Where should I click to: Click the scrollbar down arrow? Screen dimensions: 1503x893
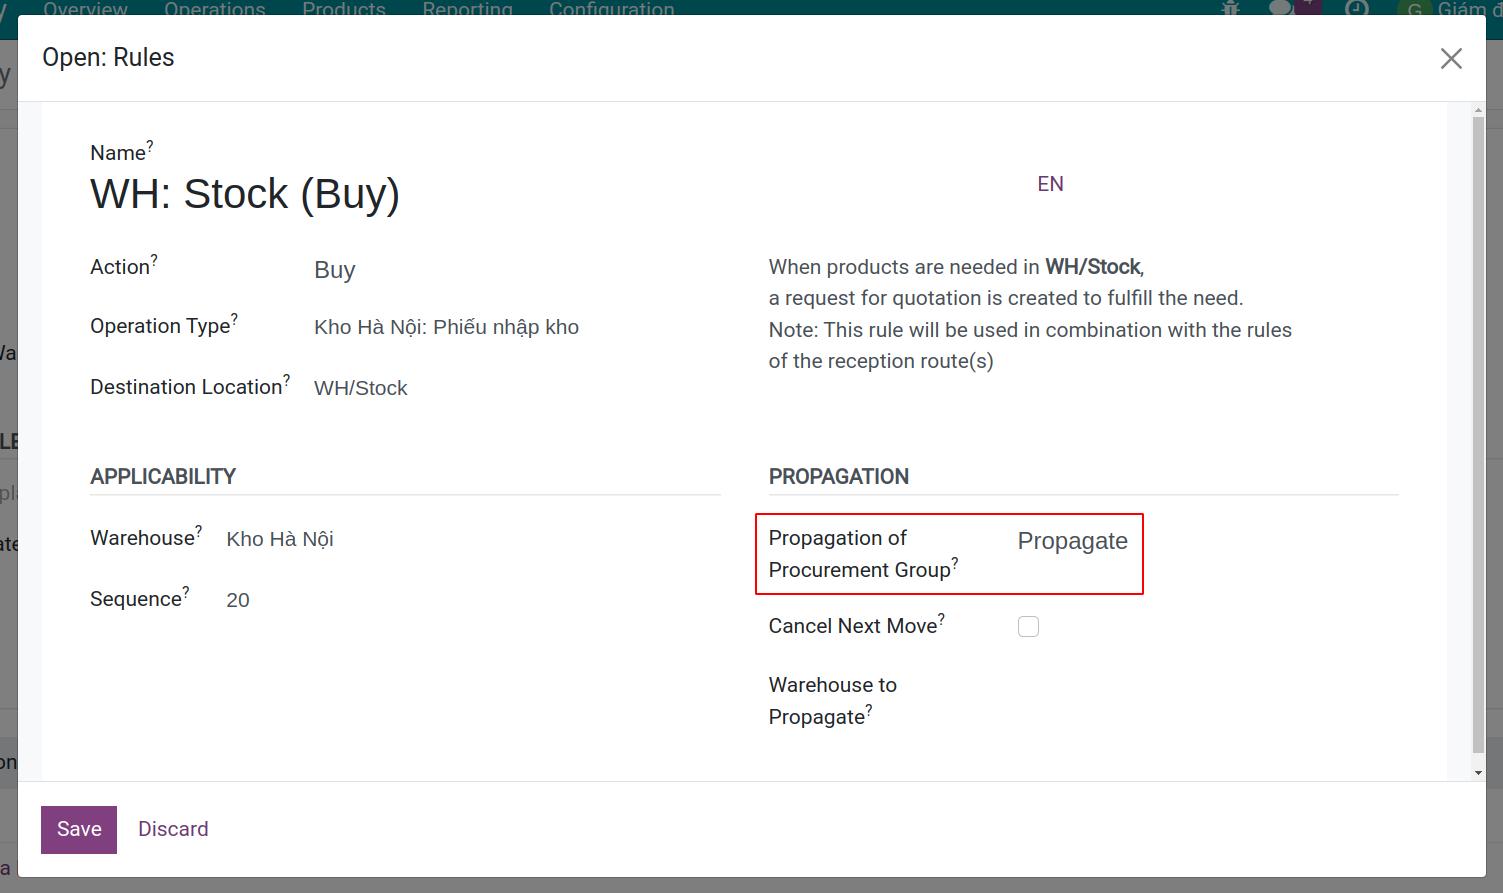[x=1479, y=773]
